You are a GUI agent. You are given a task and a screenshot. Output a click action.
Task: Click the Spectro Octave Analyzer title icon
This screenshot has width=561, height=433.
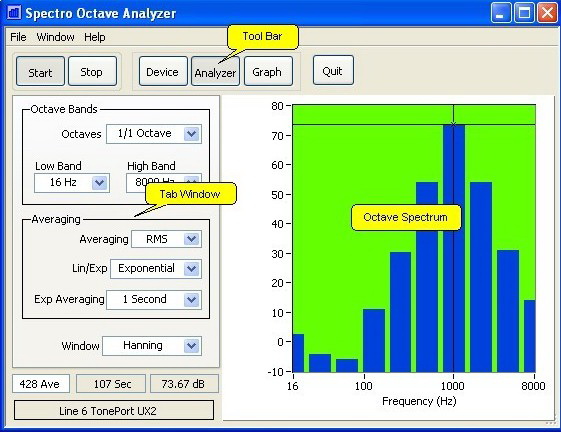tap(14, 13)
